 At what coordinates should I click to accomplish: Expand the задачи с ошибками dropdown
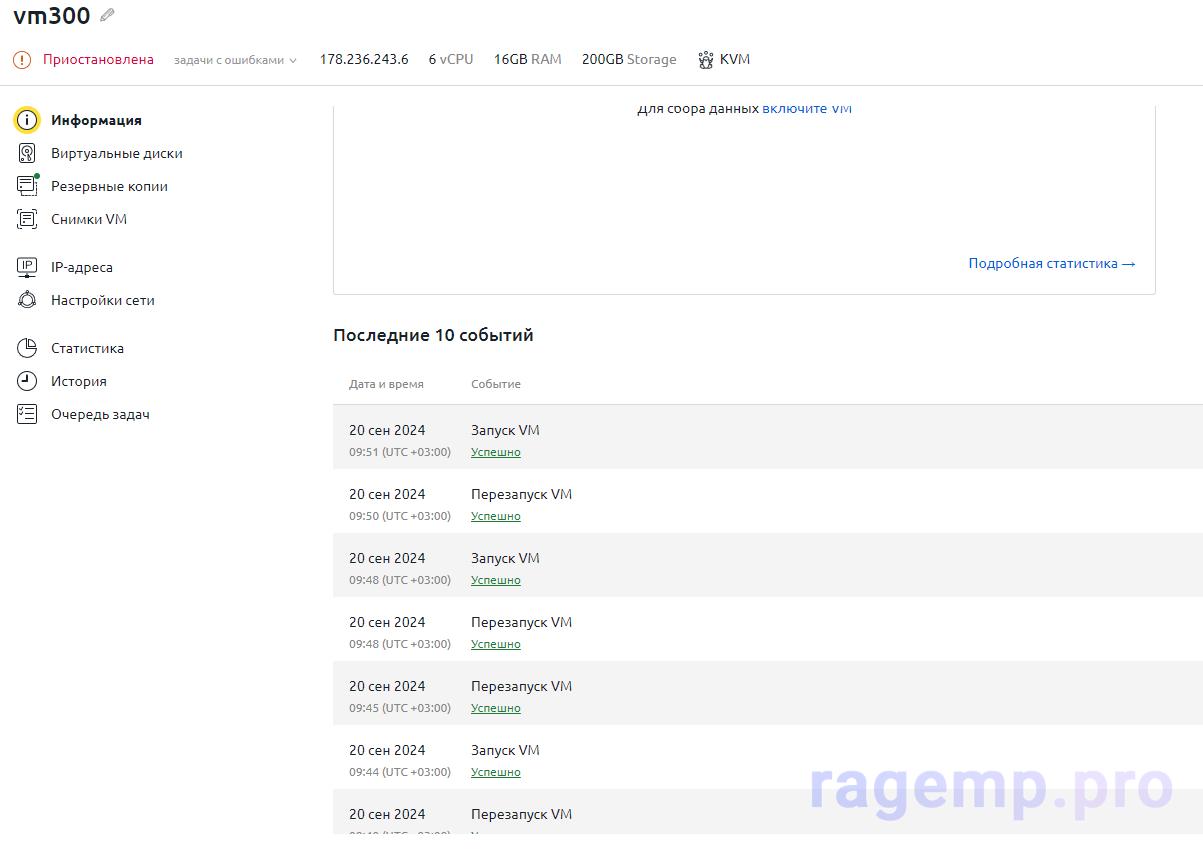point(235,60)
